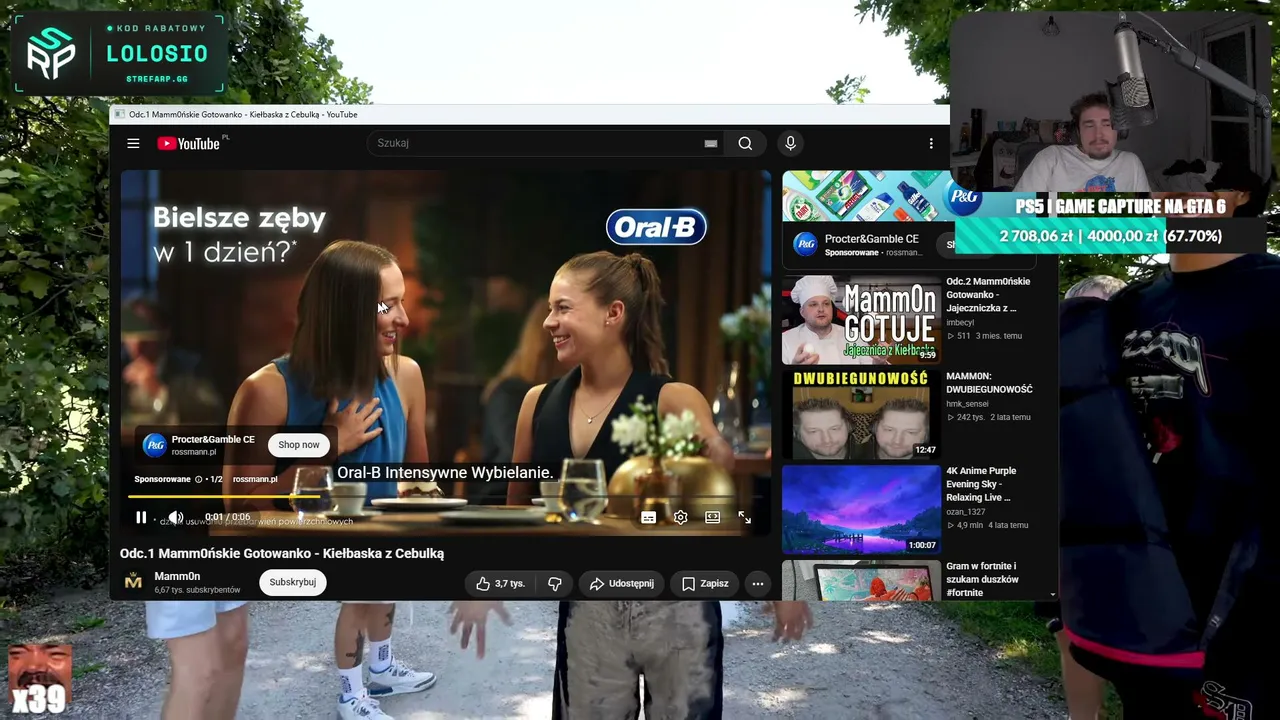This screenshot has width=1280, height=720.
Task: Open the YouTube guide hamburger menu
Action: pos(133,144)
